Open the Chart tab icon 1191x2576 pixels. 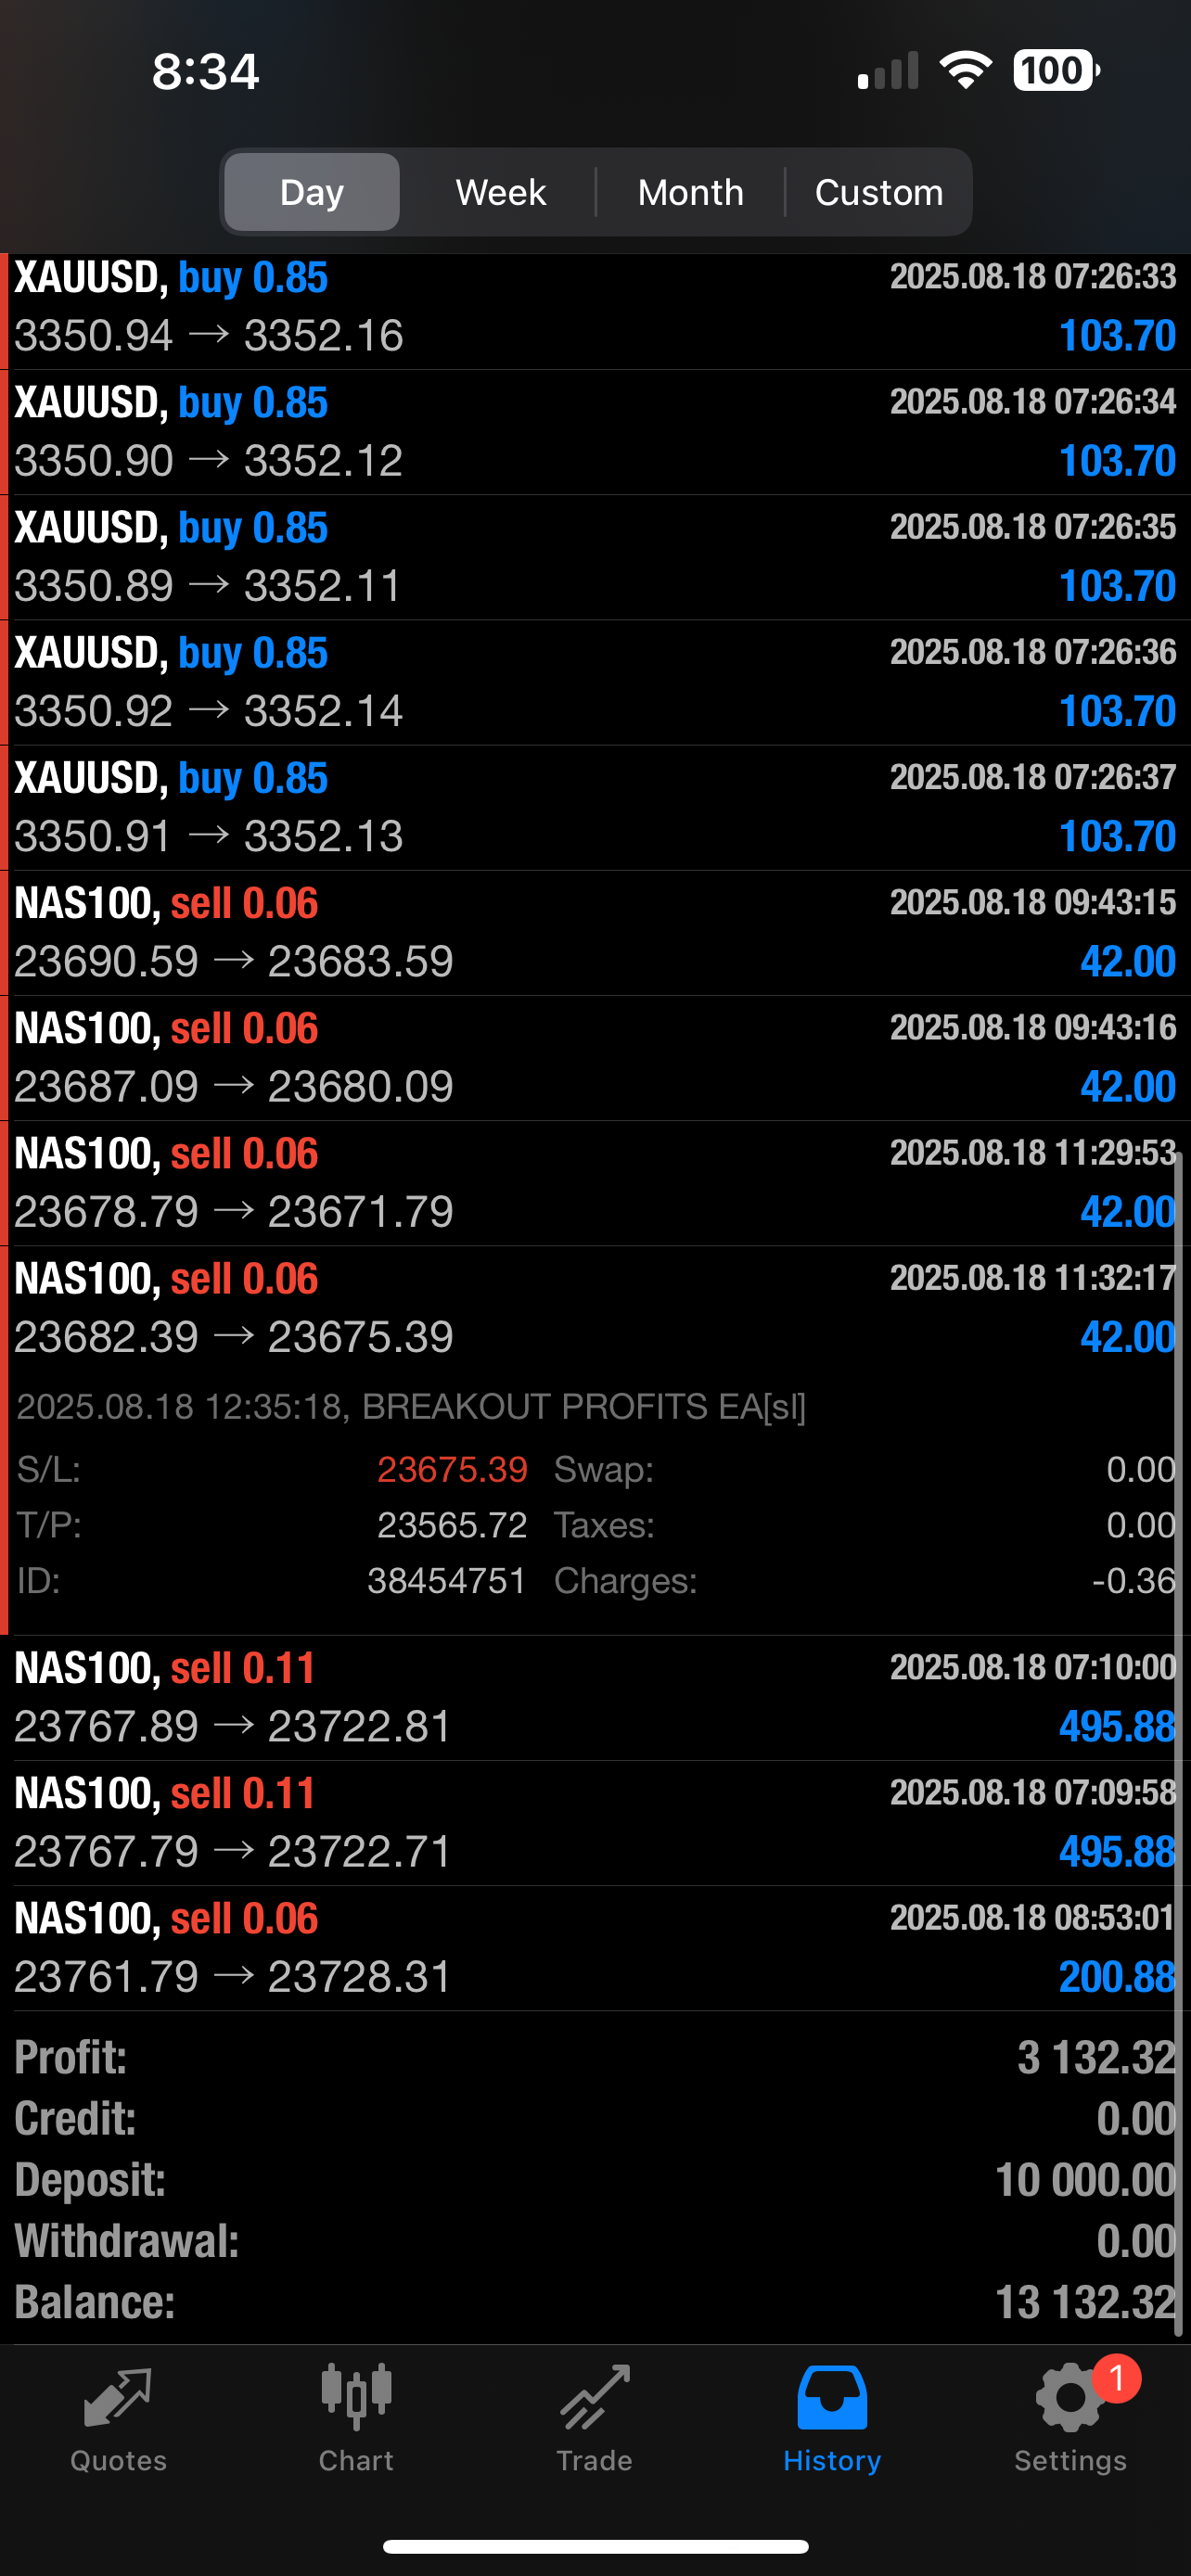(x=356, y=2397)
